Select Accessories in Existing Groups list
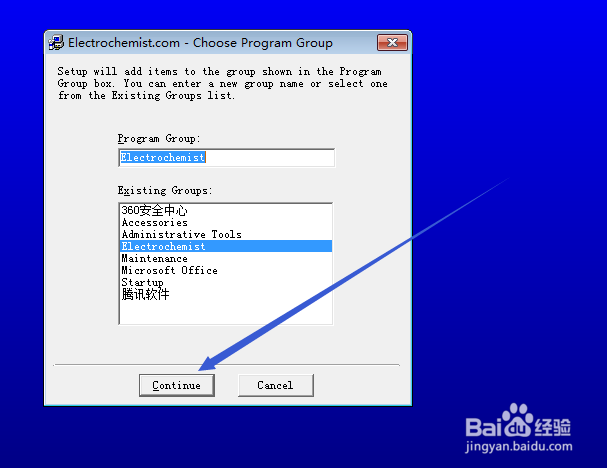The height and width of the screenshot is (468, 607). [226, 222]
